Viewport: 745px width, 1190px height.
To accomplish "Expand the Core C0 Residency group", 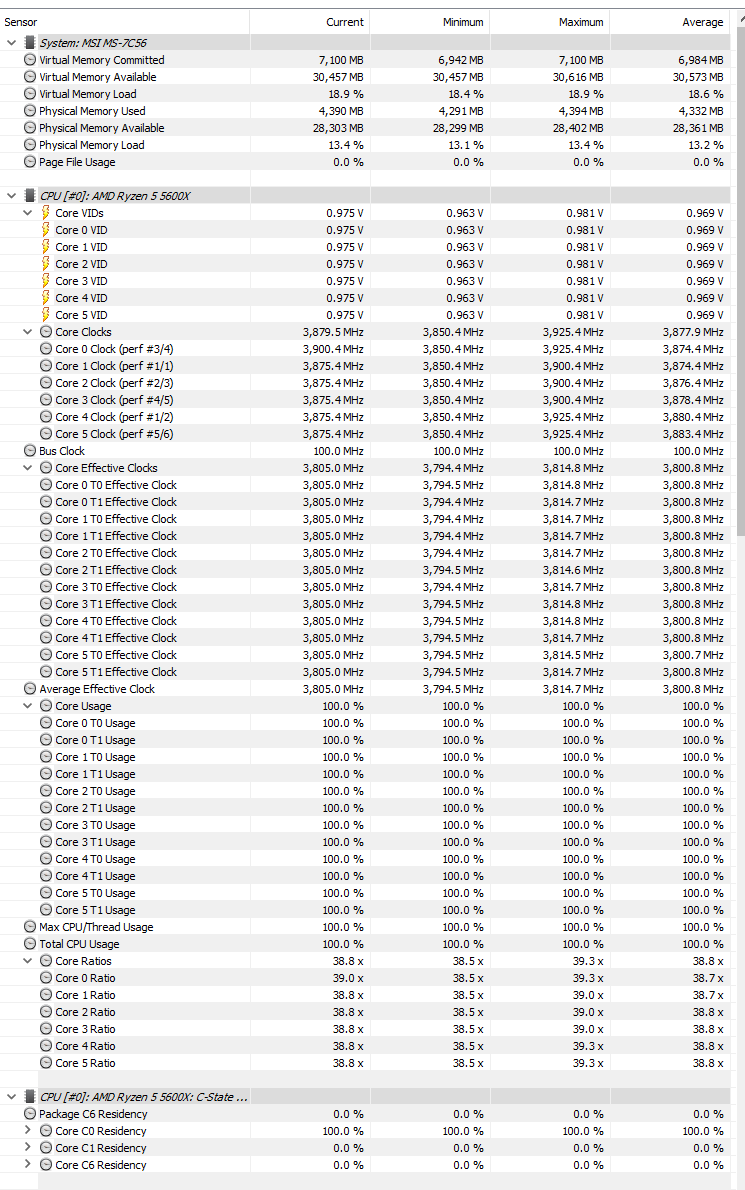I will (x=27, y=1131).
